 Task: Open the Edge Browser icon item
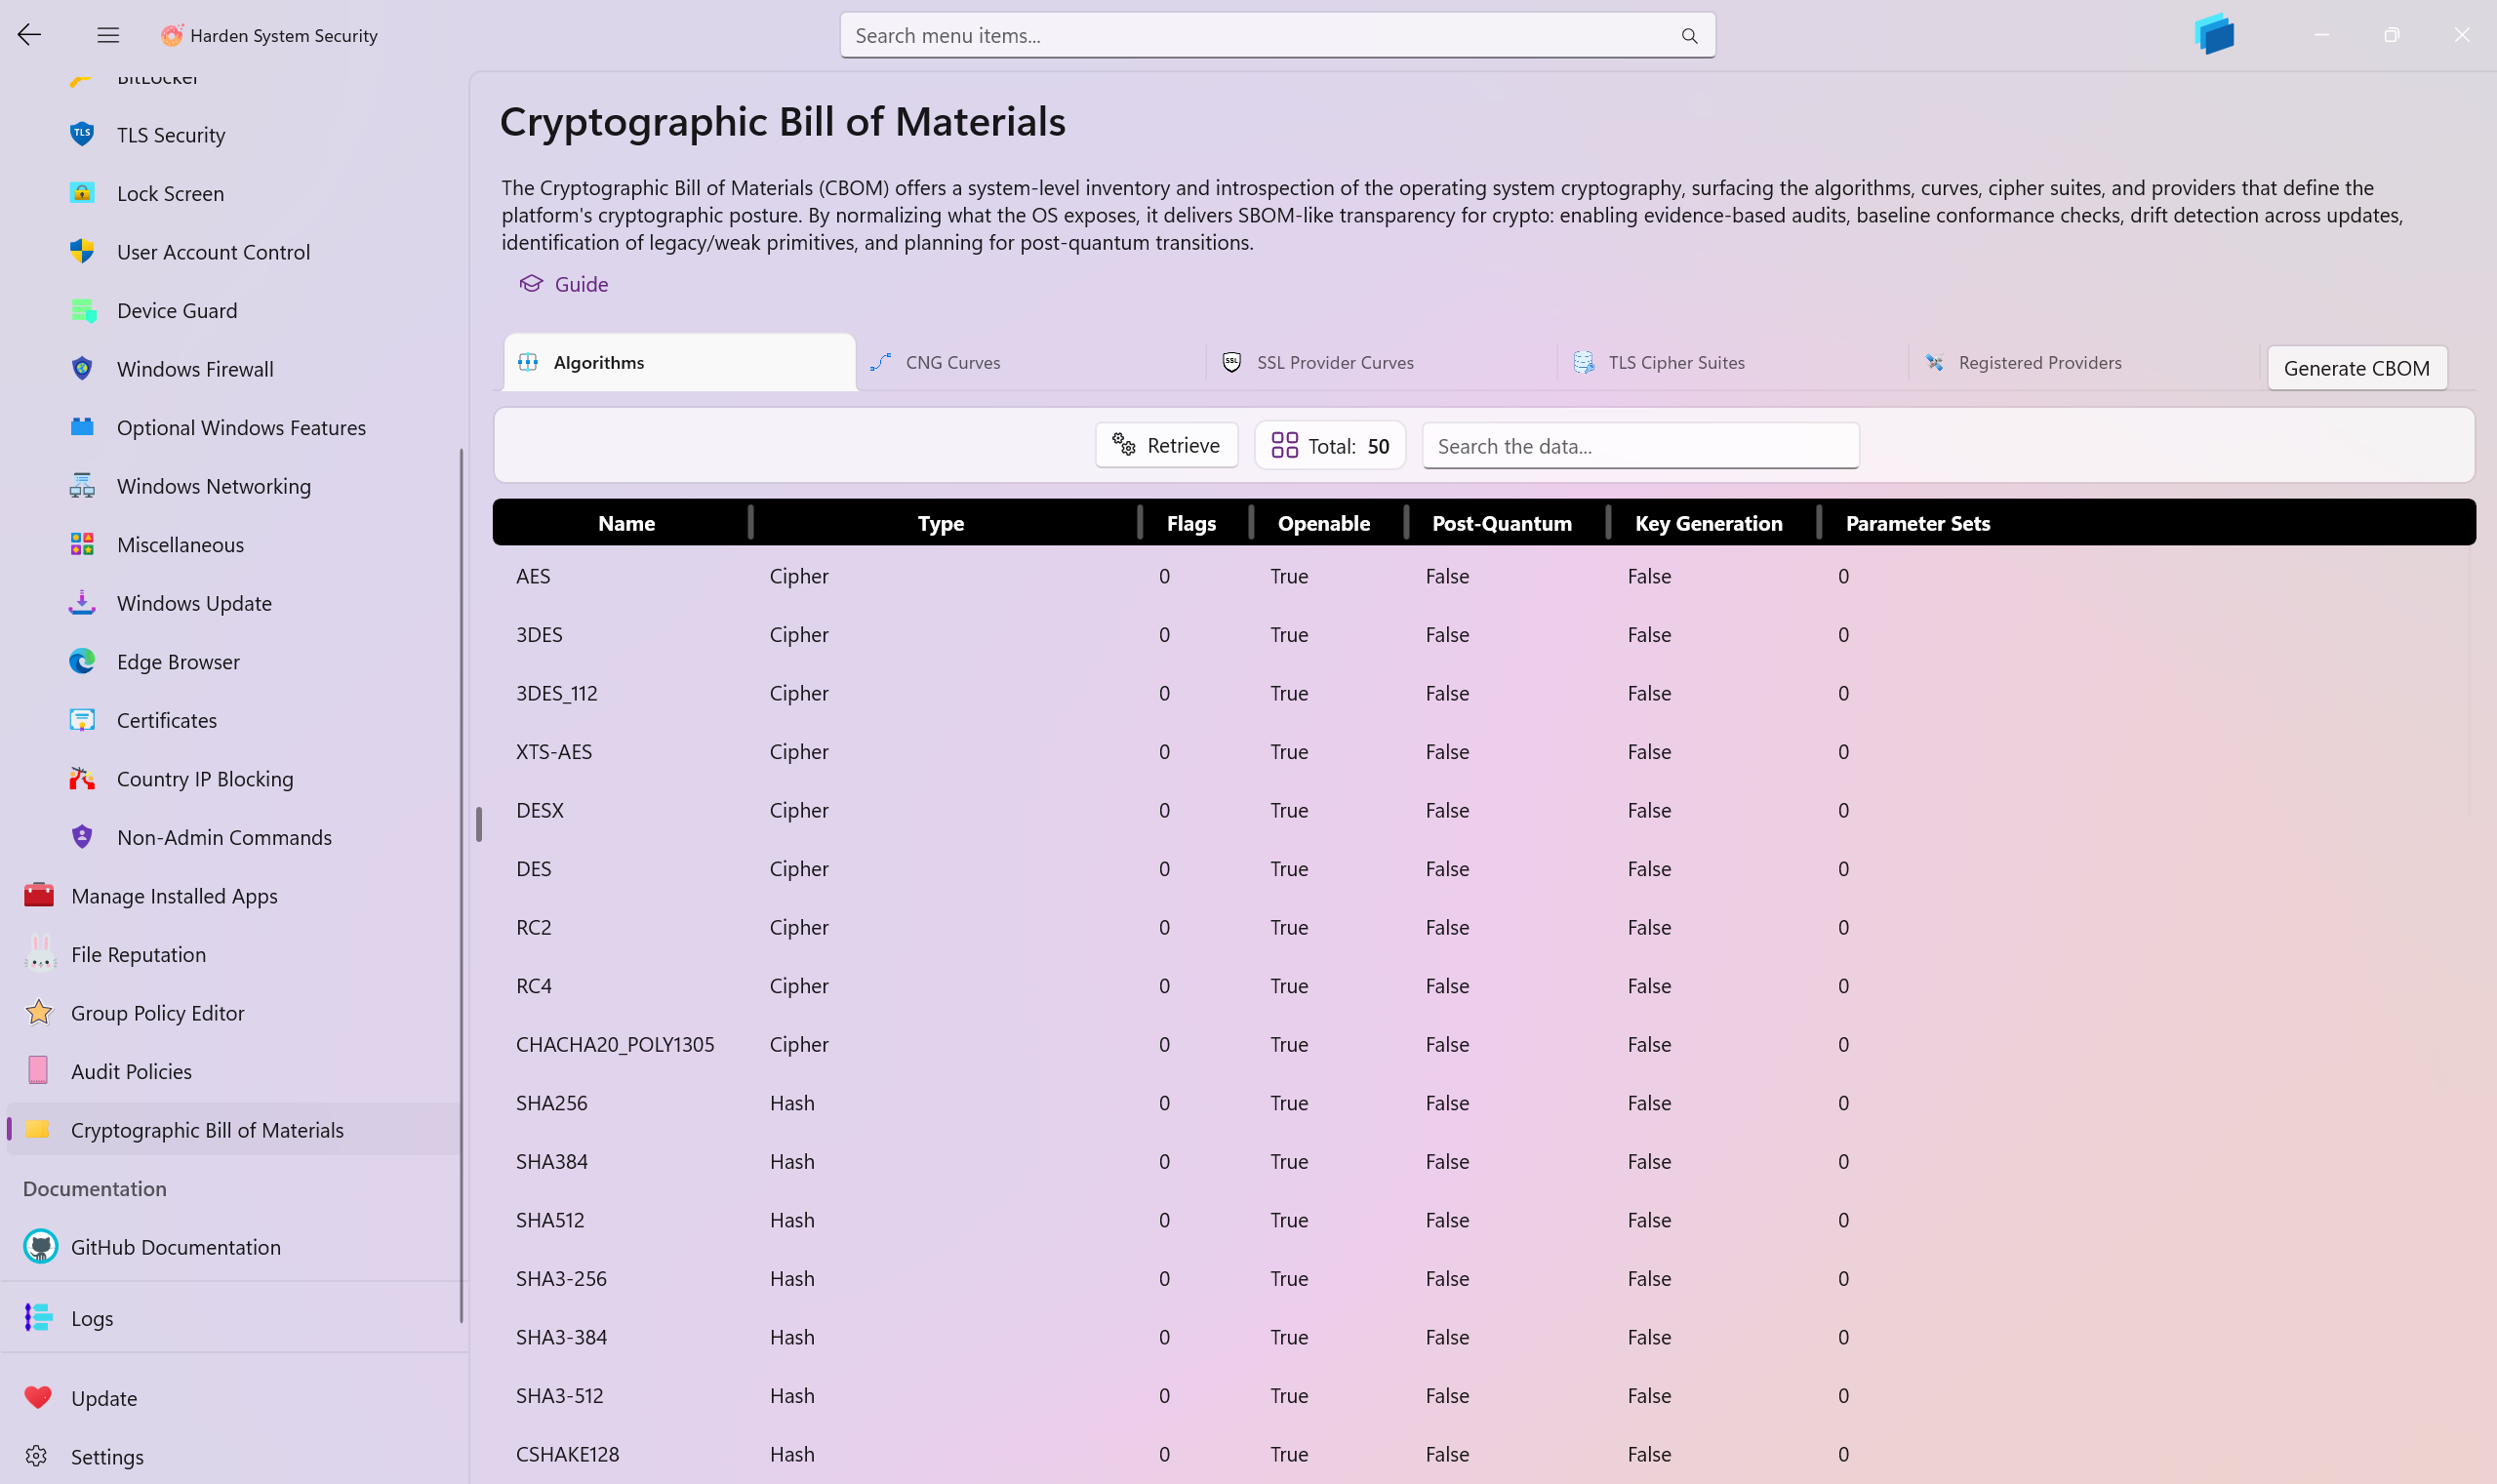pos(82,661)
